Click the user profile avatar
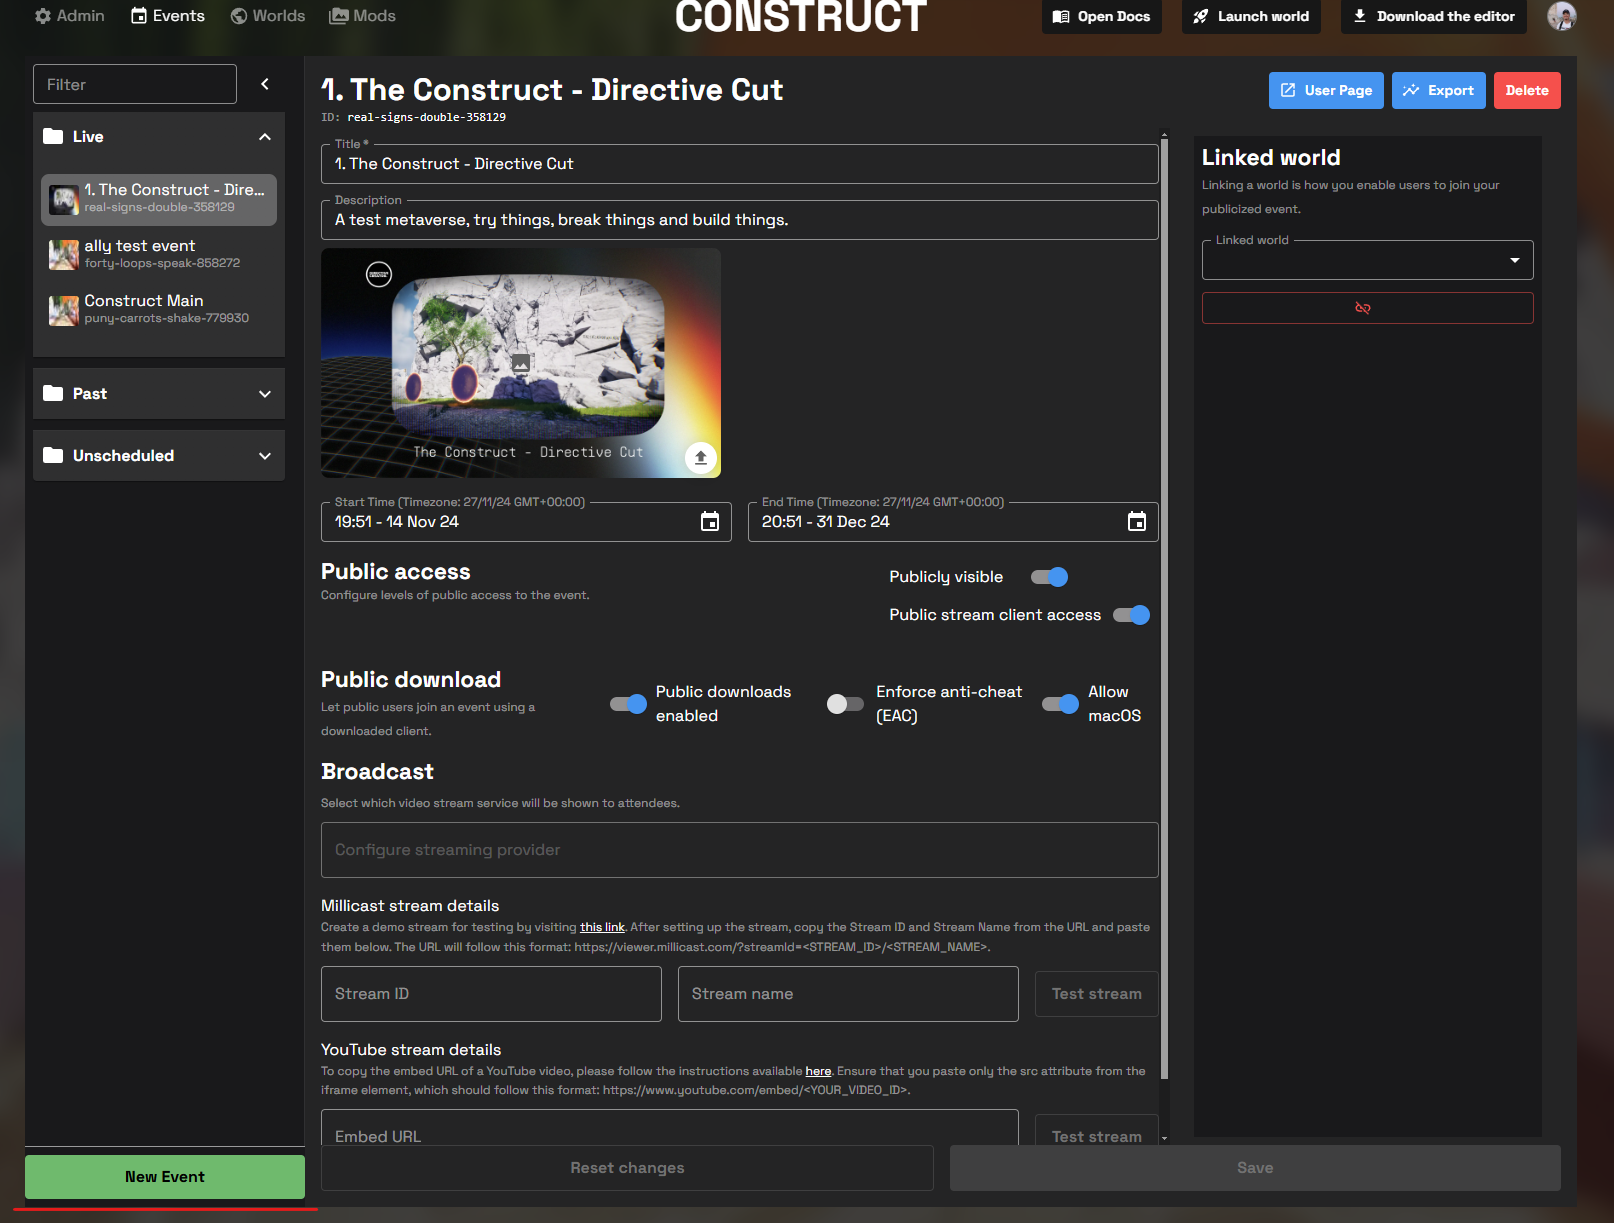Viewport: 1614px width, 1223px height. coord(1560,16)
